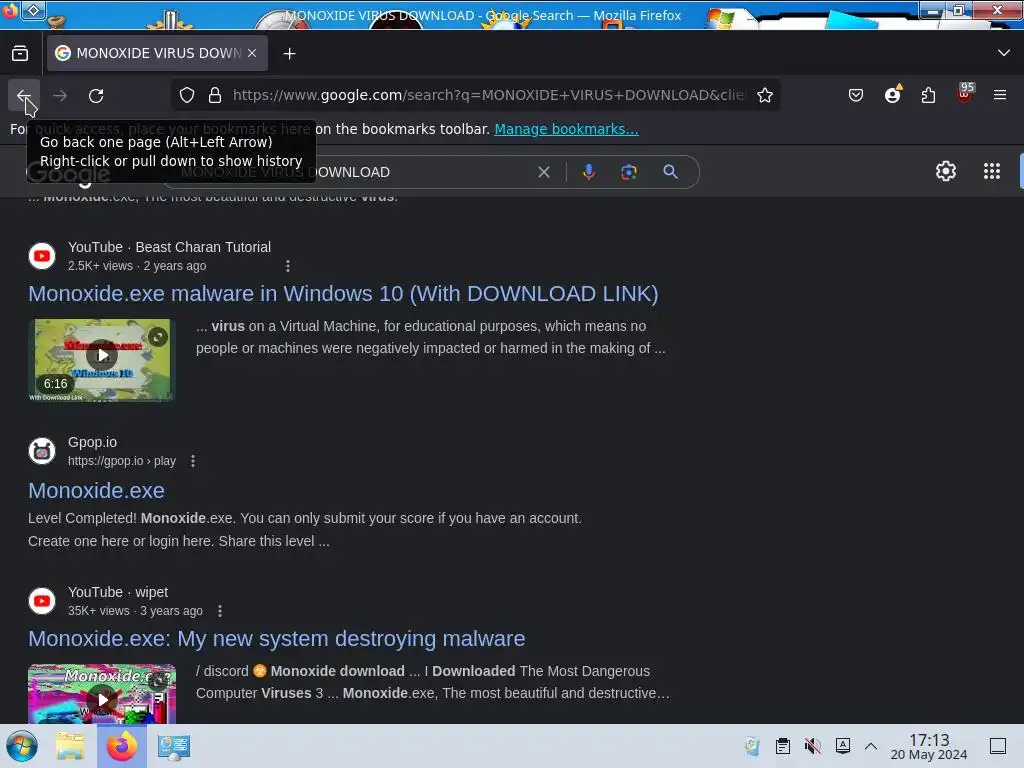Screen dimensions: 1024x768
Task: Reload the current page
Action: [x=96, y=95]
